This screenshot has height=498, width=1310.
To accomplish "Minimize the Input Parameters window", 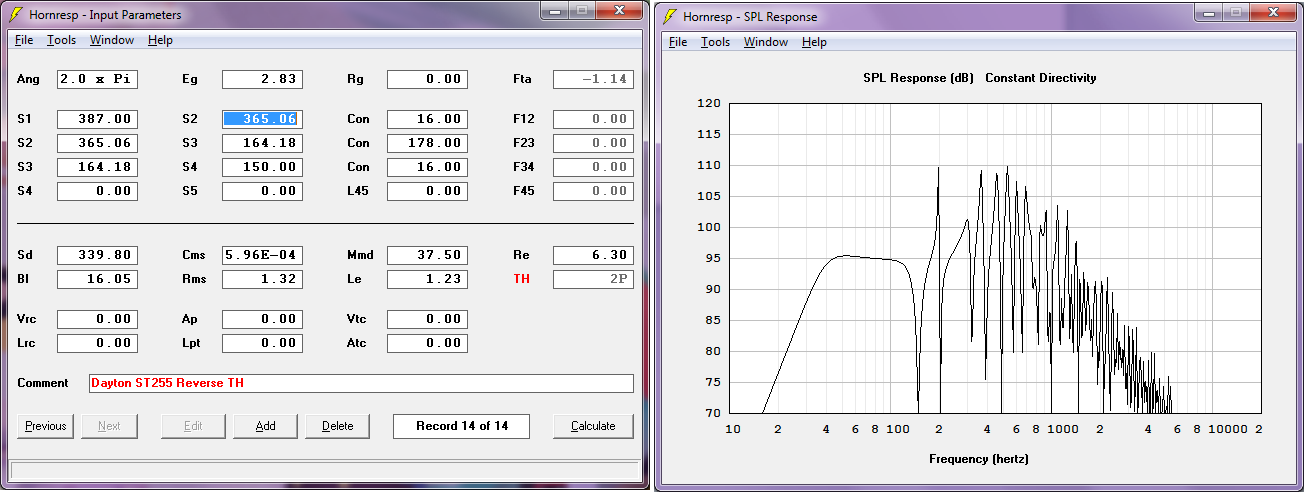I will tap(554, 10).
